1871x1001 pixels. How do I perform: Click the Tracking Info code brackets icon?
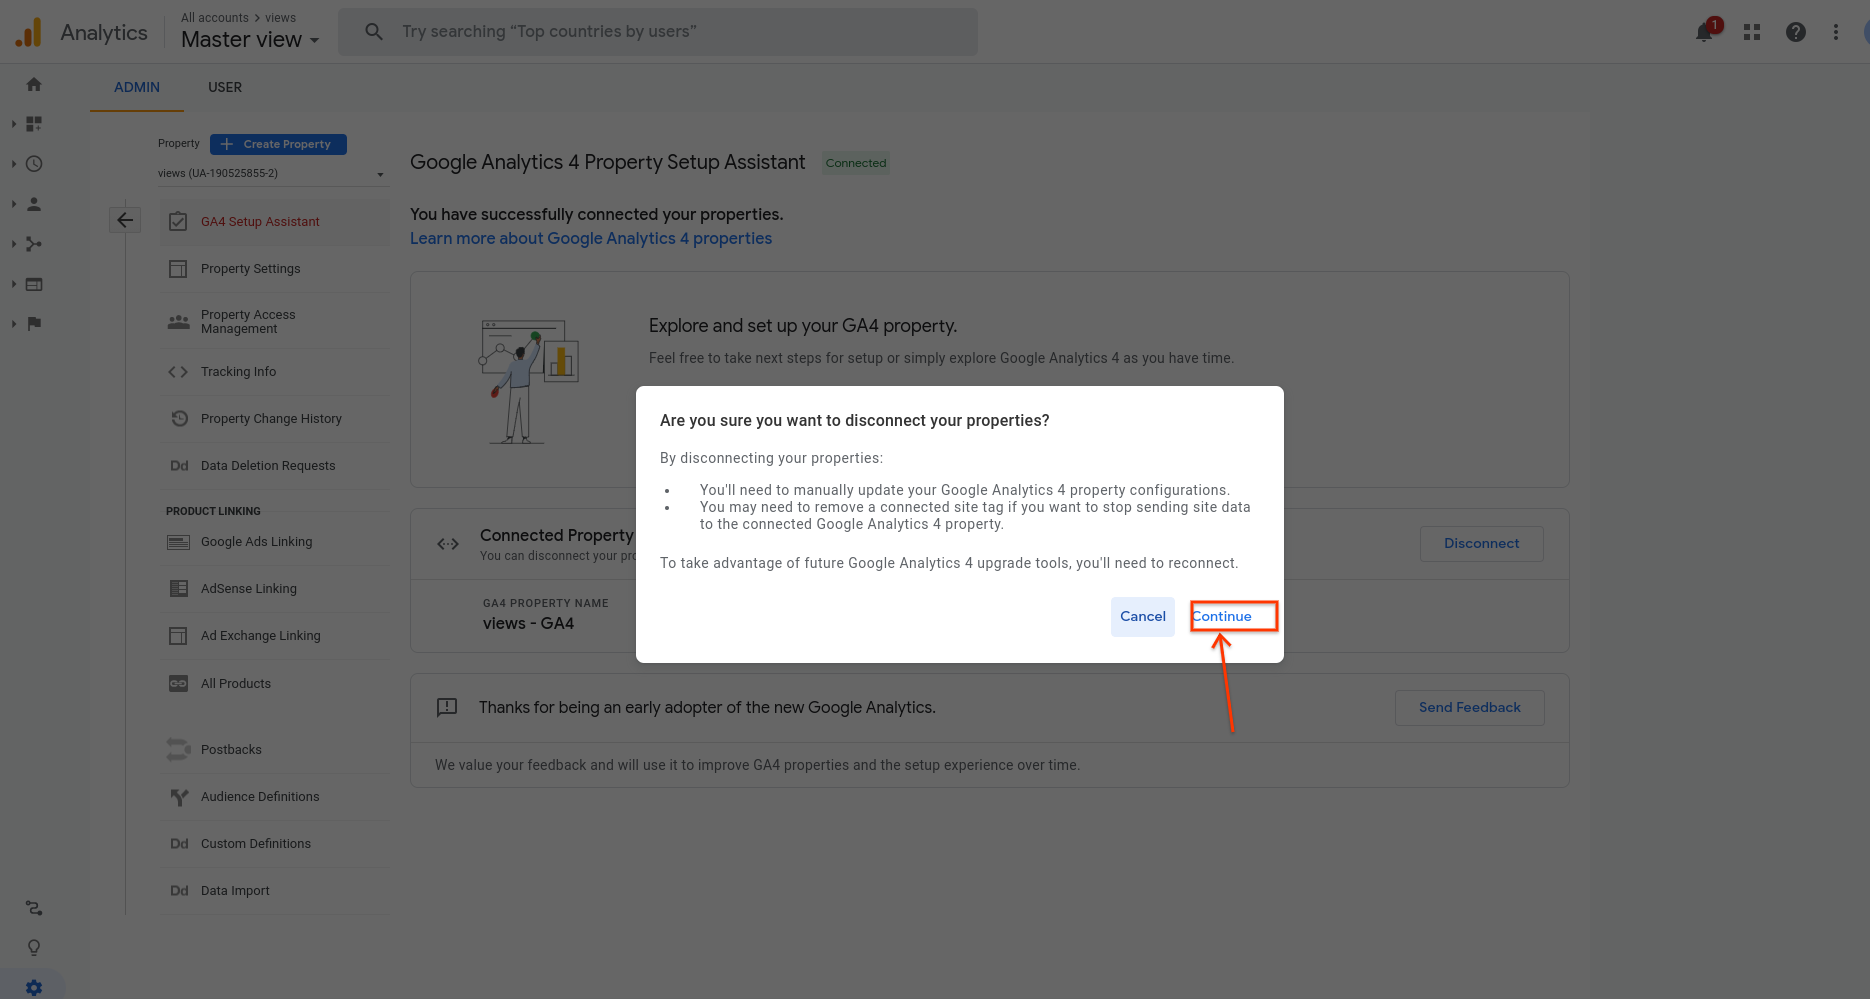click(x=178, y=372)
